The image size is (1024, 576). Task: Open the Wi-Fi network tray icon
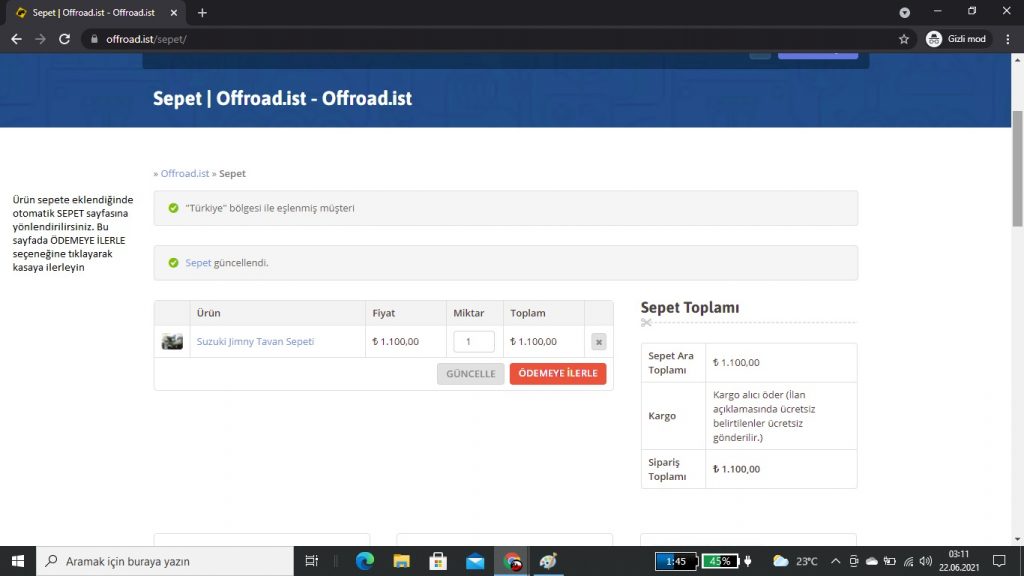(908, 561)
